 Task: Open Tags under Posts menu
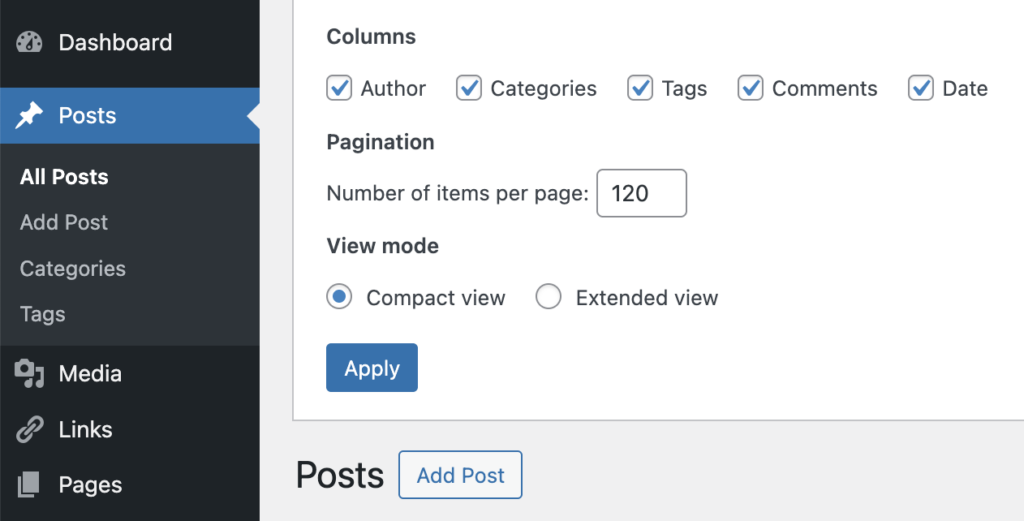pyautogui.click(x=43, y=314)
